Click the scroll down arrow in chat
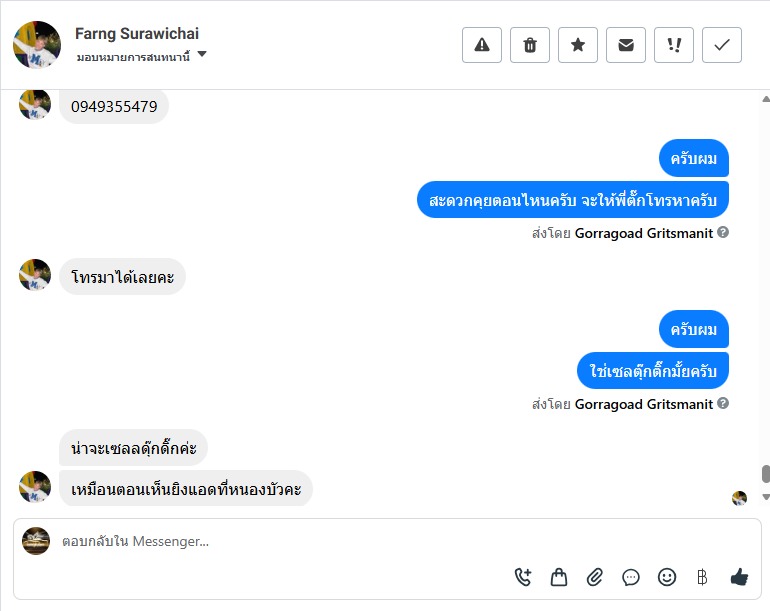Image resolution: width=770 pixels, height=611 pixels. coord(766,497)
